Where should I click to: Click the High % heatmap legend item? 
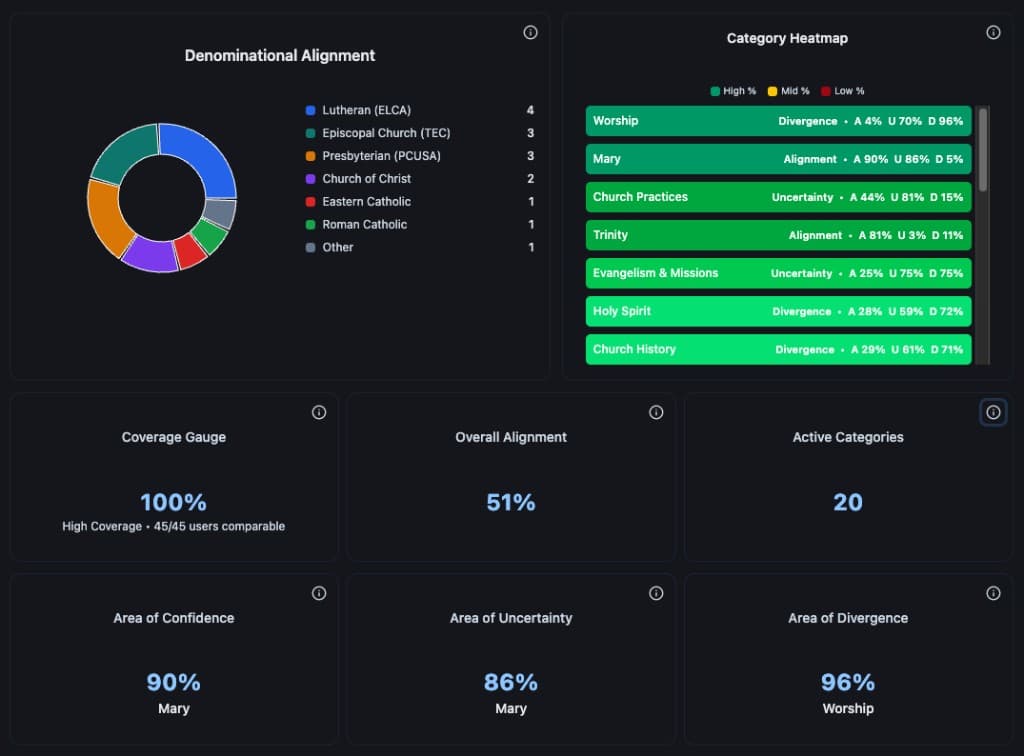(733, 91)
